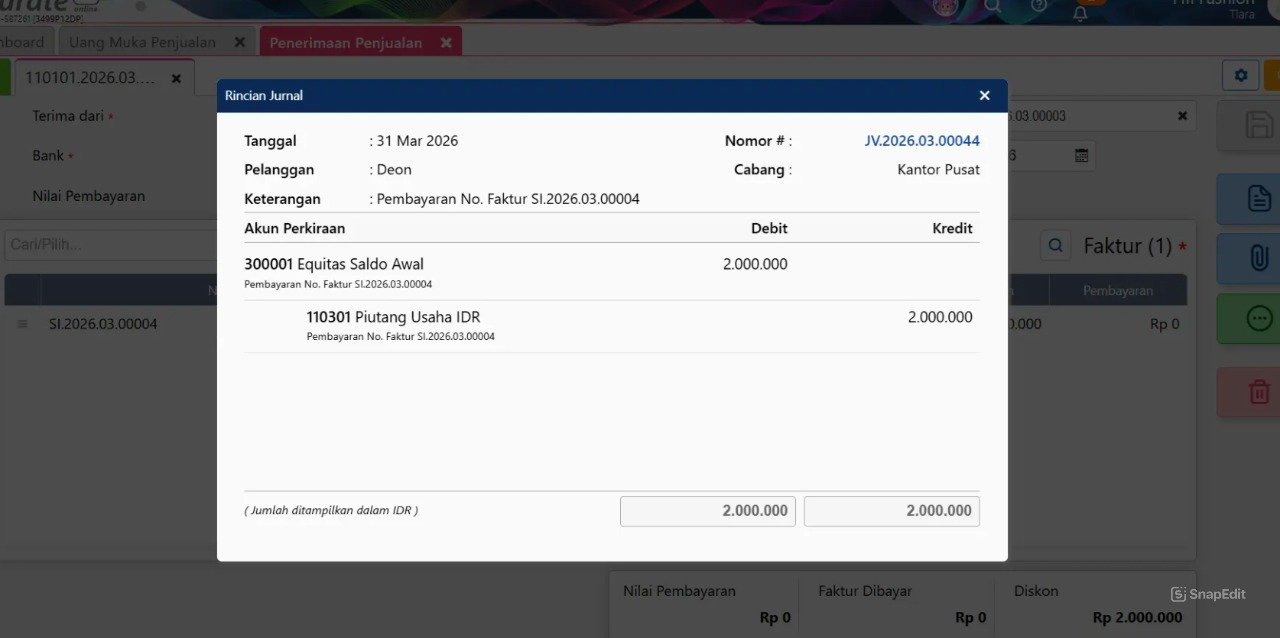Close the Penerimaan Penjualan tab

click(446, 43)
